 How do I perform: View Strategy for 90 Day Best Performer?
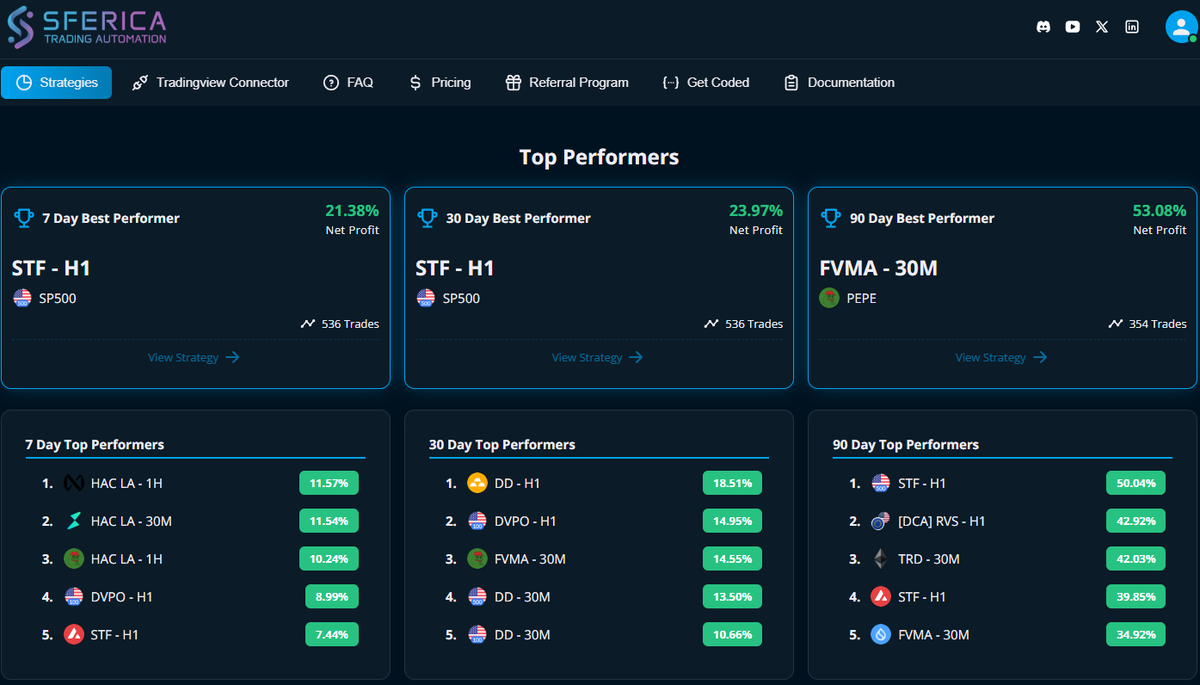click(1001, 357)
